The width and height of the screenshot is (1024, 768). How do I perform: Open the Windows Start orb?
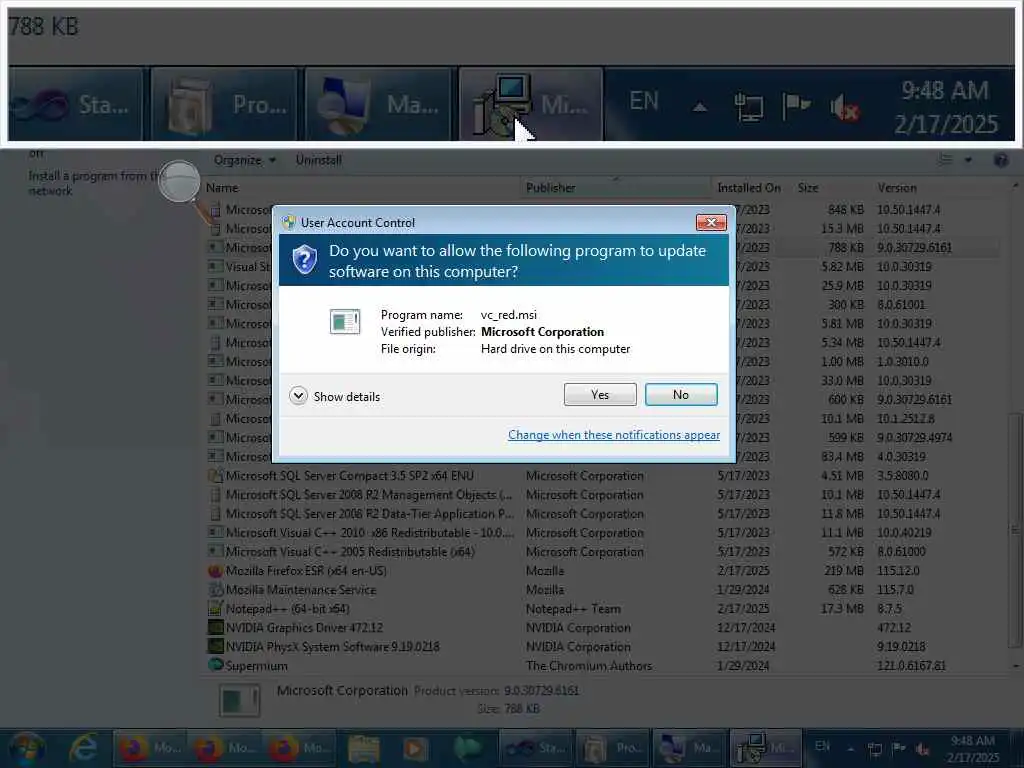26,748
